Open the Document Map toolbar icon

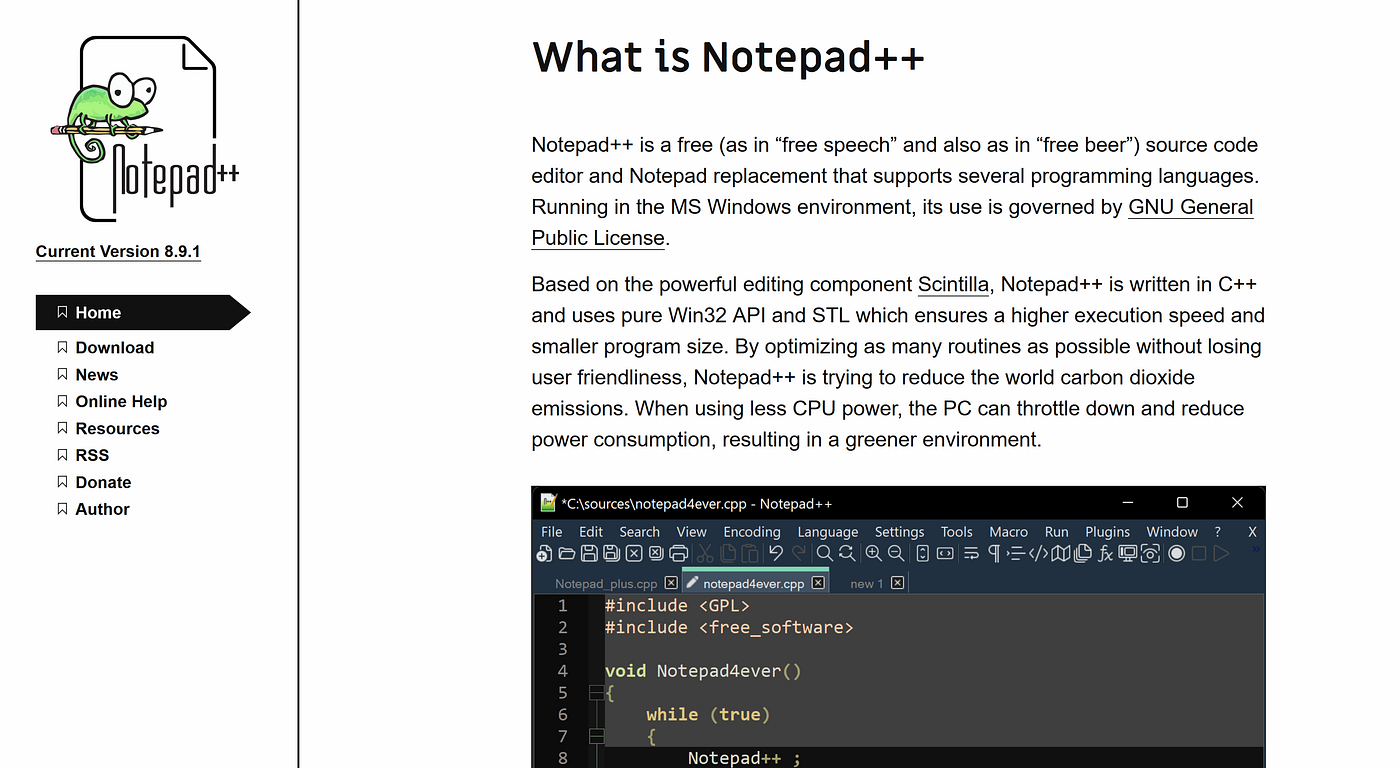point(1061,553)
